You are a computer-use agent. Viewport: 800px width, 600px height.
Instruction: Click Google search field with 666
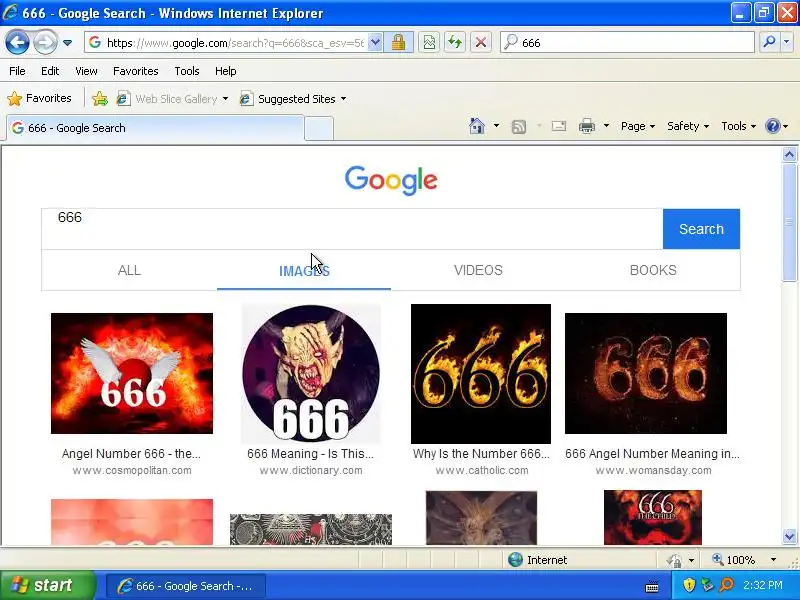[352, 229]
